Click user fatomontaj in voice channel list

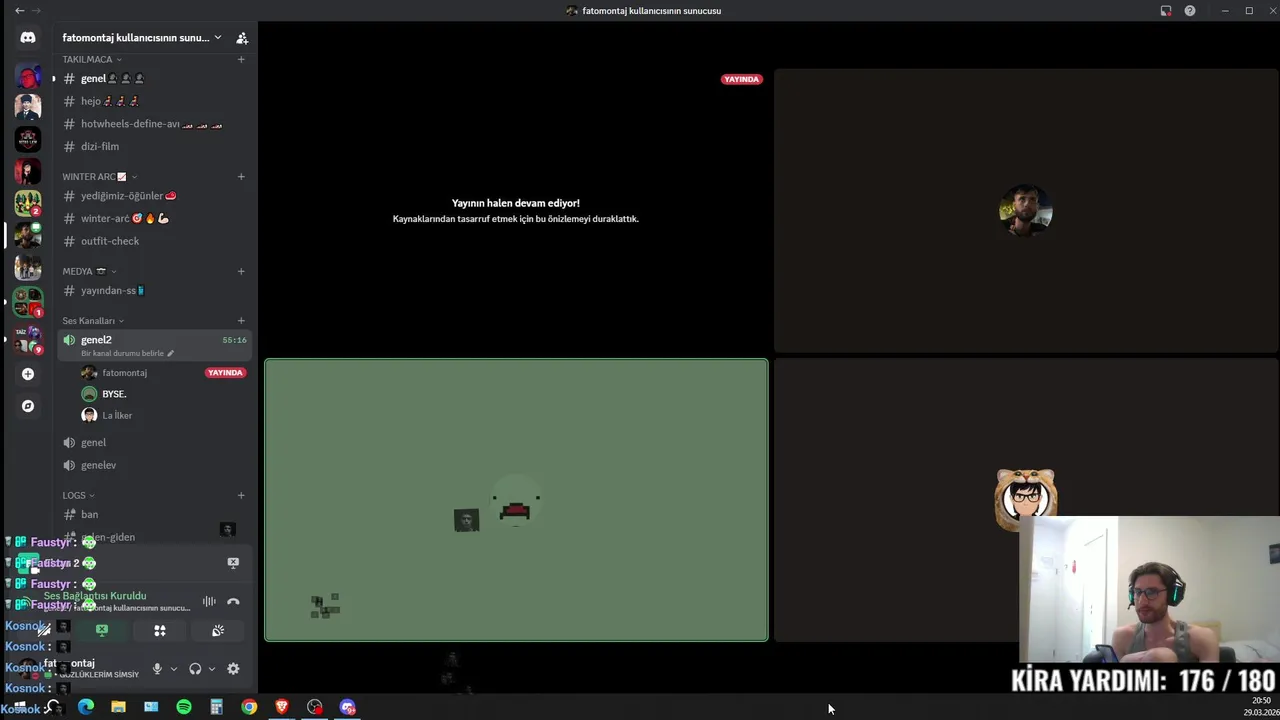pos(124,373)
